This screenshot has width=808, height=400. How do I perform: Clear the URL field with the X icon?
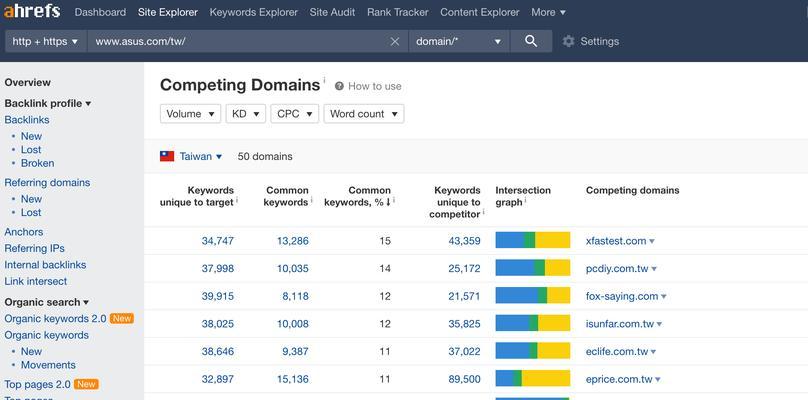(395, 42)
